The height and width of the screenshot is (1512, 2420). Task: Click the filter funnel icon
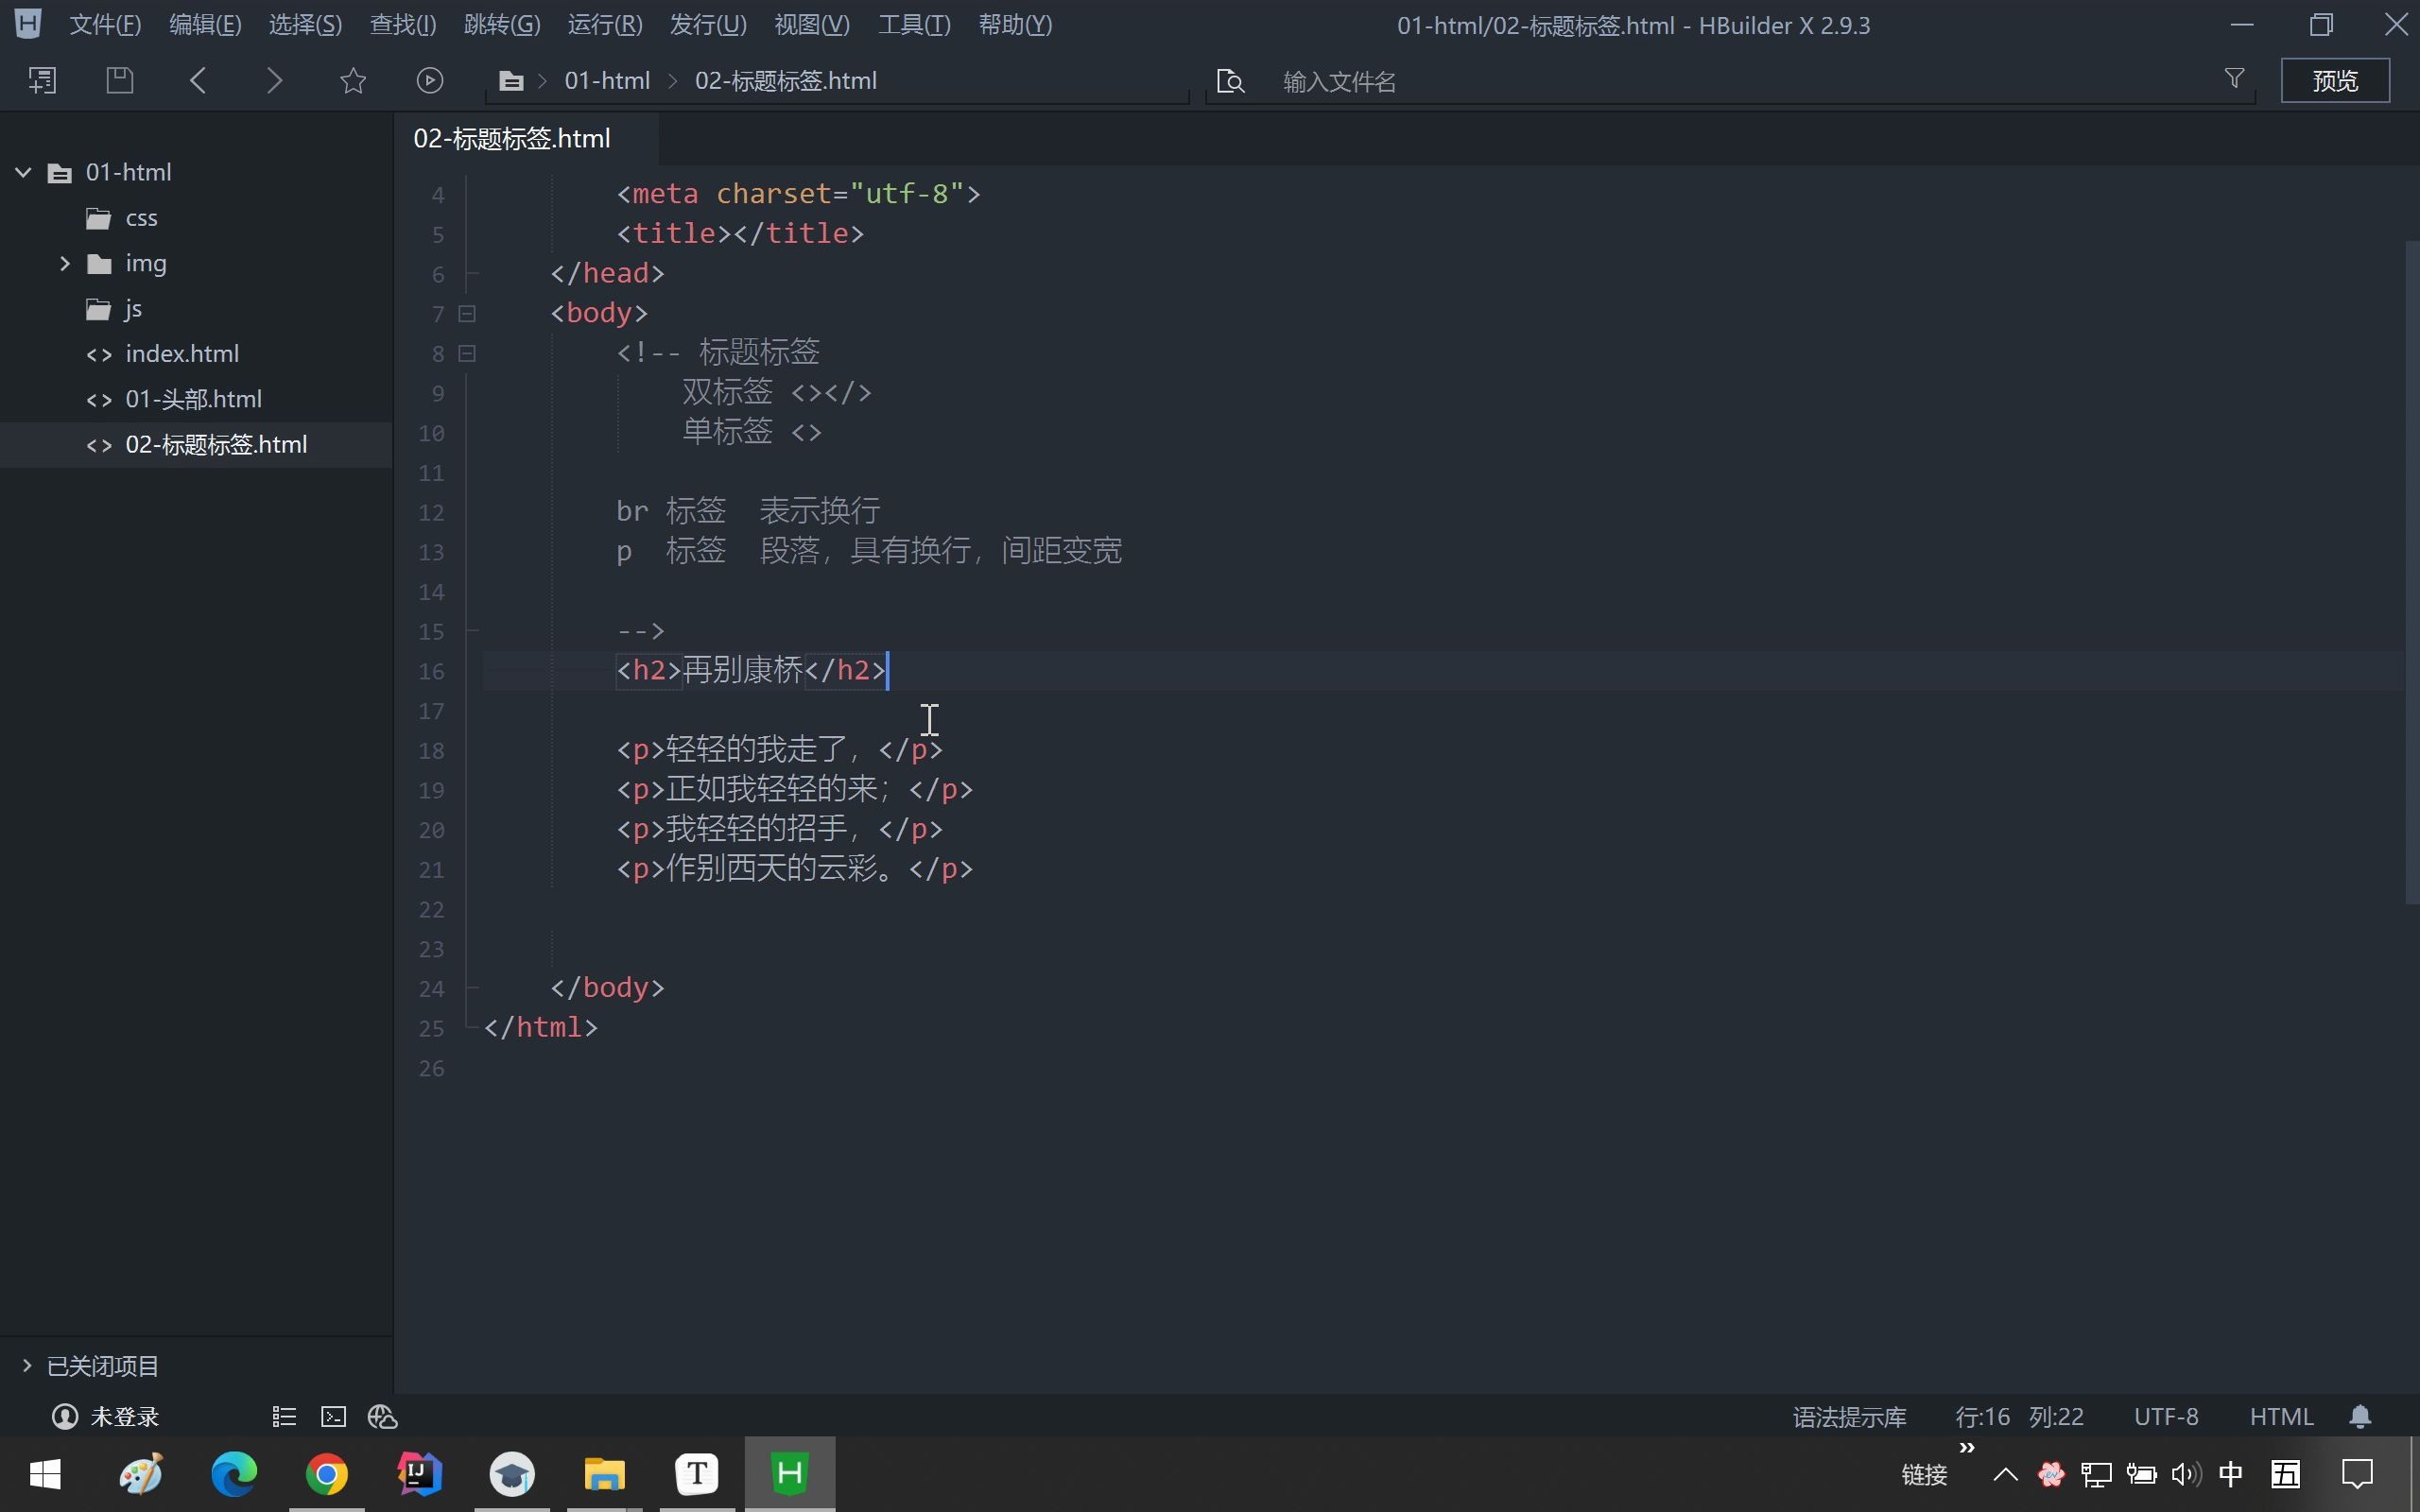tap(2234, 79)
